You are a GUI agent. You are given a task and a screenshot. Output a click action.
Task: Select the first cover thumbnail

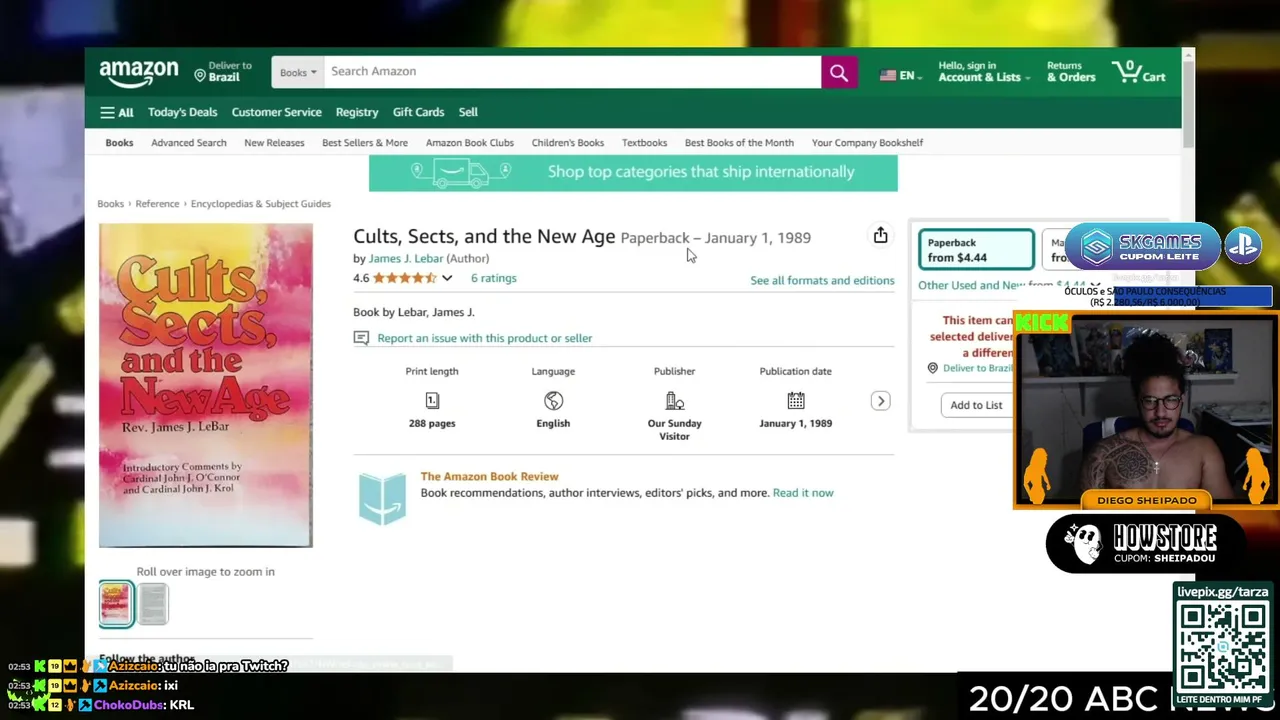(116, 604)
